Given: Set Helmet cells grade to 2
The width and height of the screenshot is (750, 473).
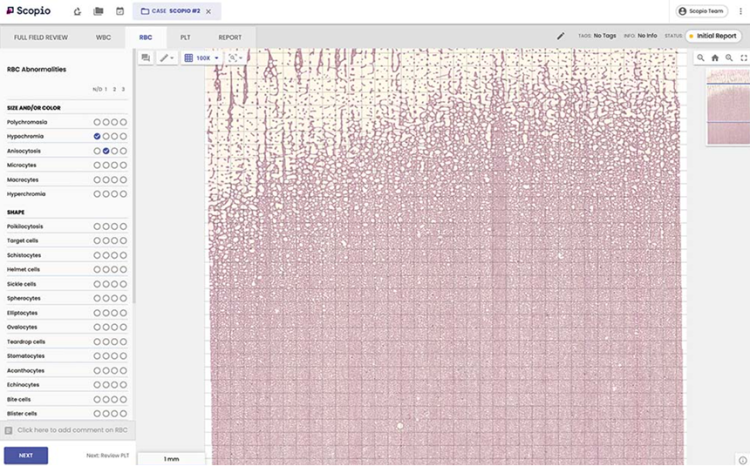Looking at the screenshot, I should [115, 269].
